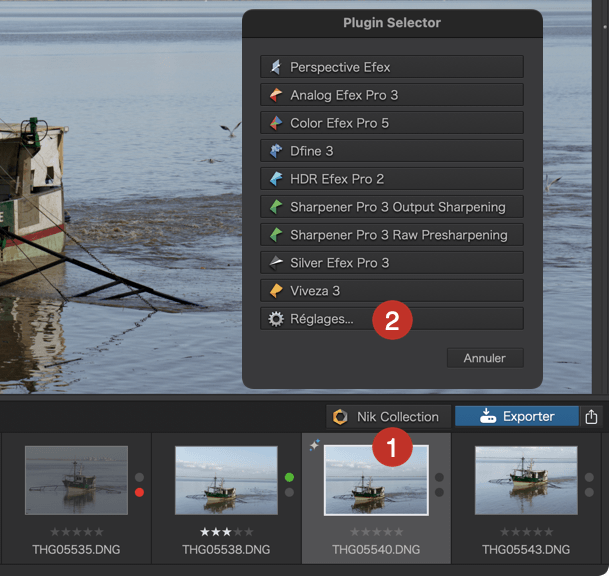Select the THG05538.DNG thumbnail
This screenshot has height=576, width=609.
pos(226,480)
